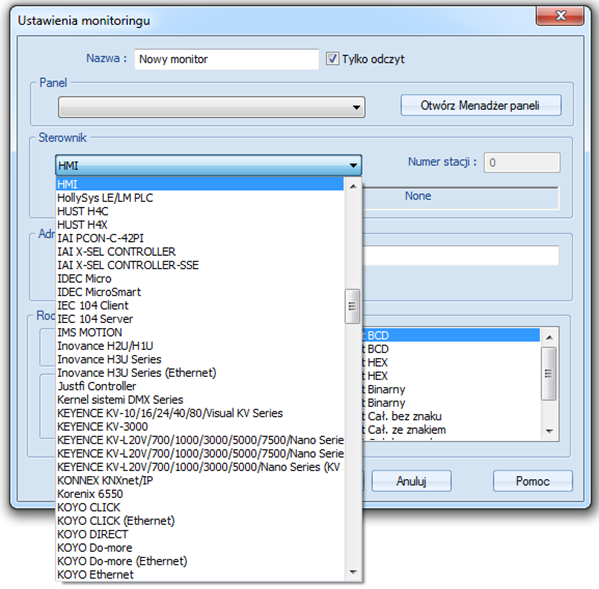Viewport: 599px width, 589px height.
Task: Pick Inovance H3U Series (Ethernet)
Action: 200,373
